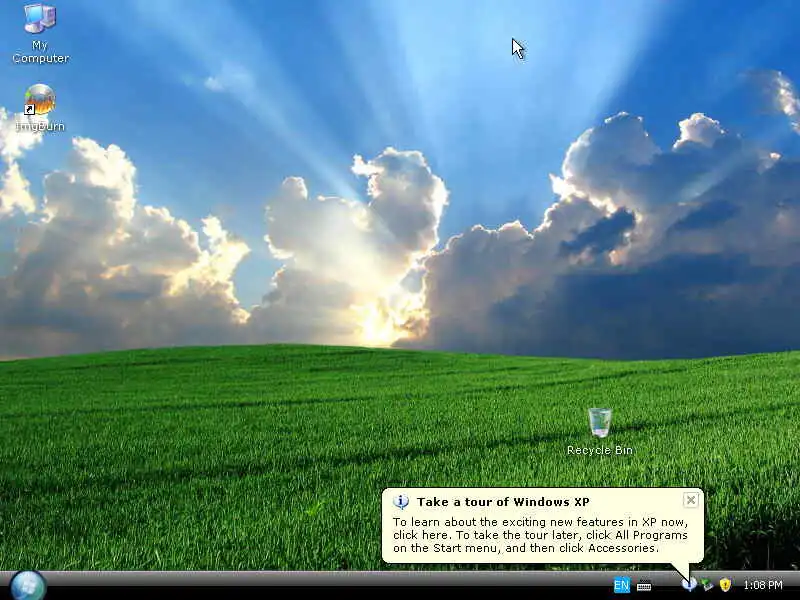Viewport: 800px width, 600px height.
Task: Launch the ImgBurn desktop shortcut
Action: 40,108
